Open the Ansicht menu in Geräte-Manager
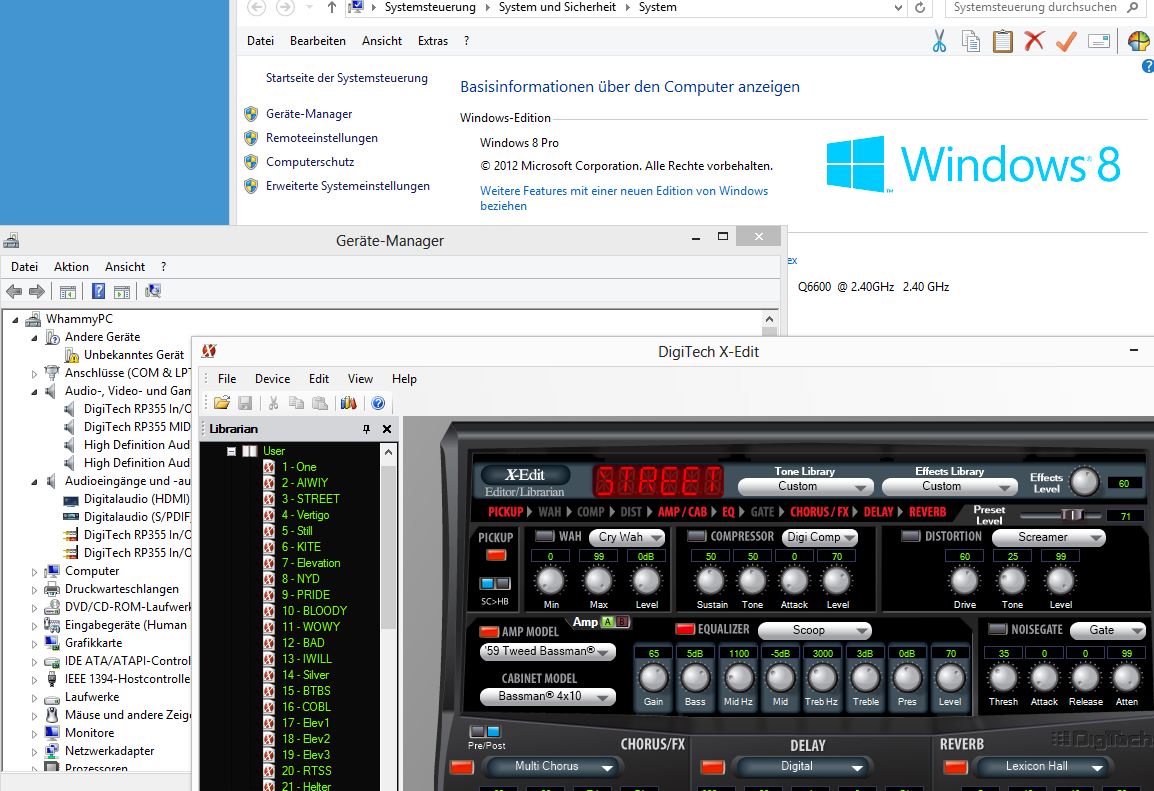The width and height of the screenshot is (1154, 791). pyautogui.click(x=124, y=267)
